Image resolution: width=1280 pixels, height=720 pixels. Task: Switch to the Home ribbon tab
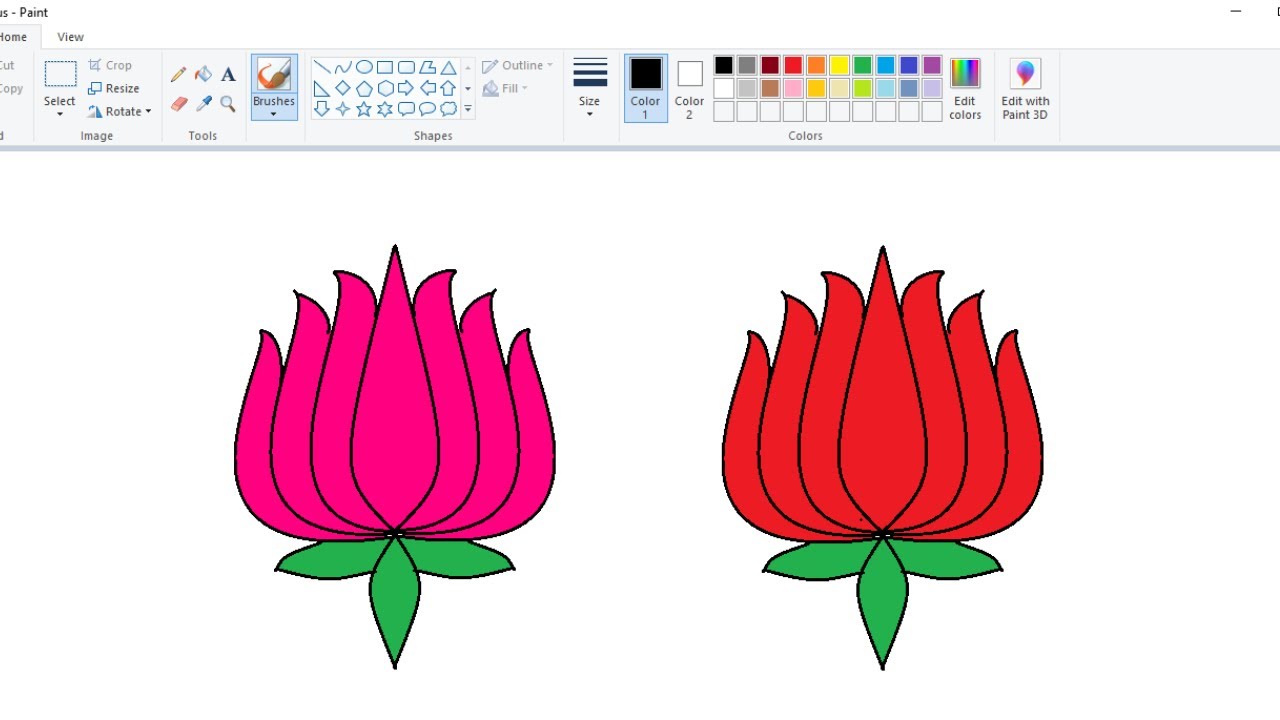[x=14, y=37]
